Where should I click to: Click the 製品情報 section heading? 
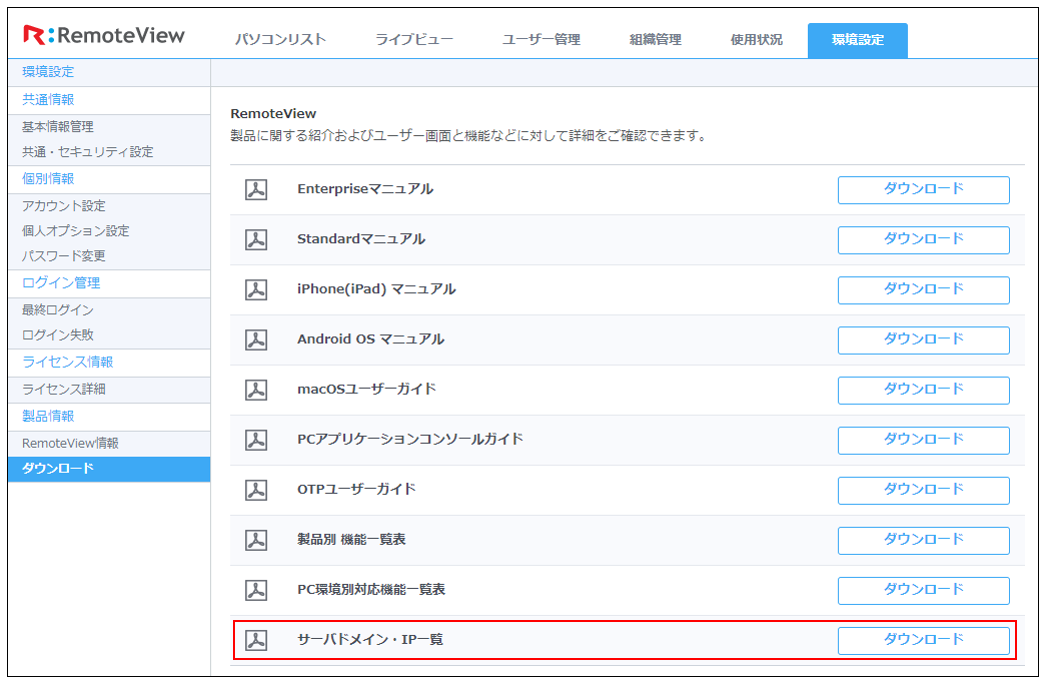tap(48, 417)
